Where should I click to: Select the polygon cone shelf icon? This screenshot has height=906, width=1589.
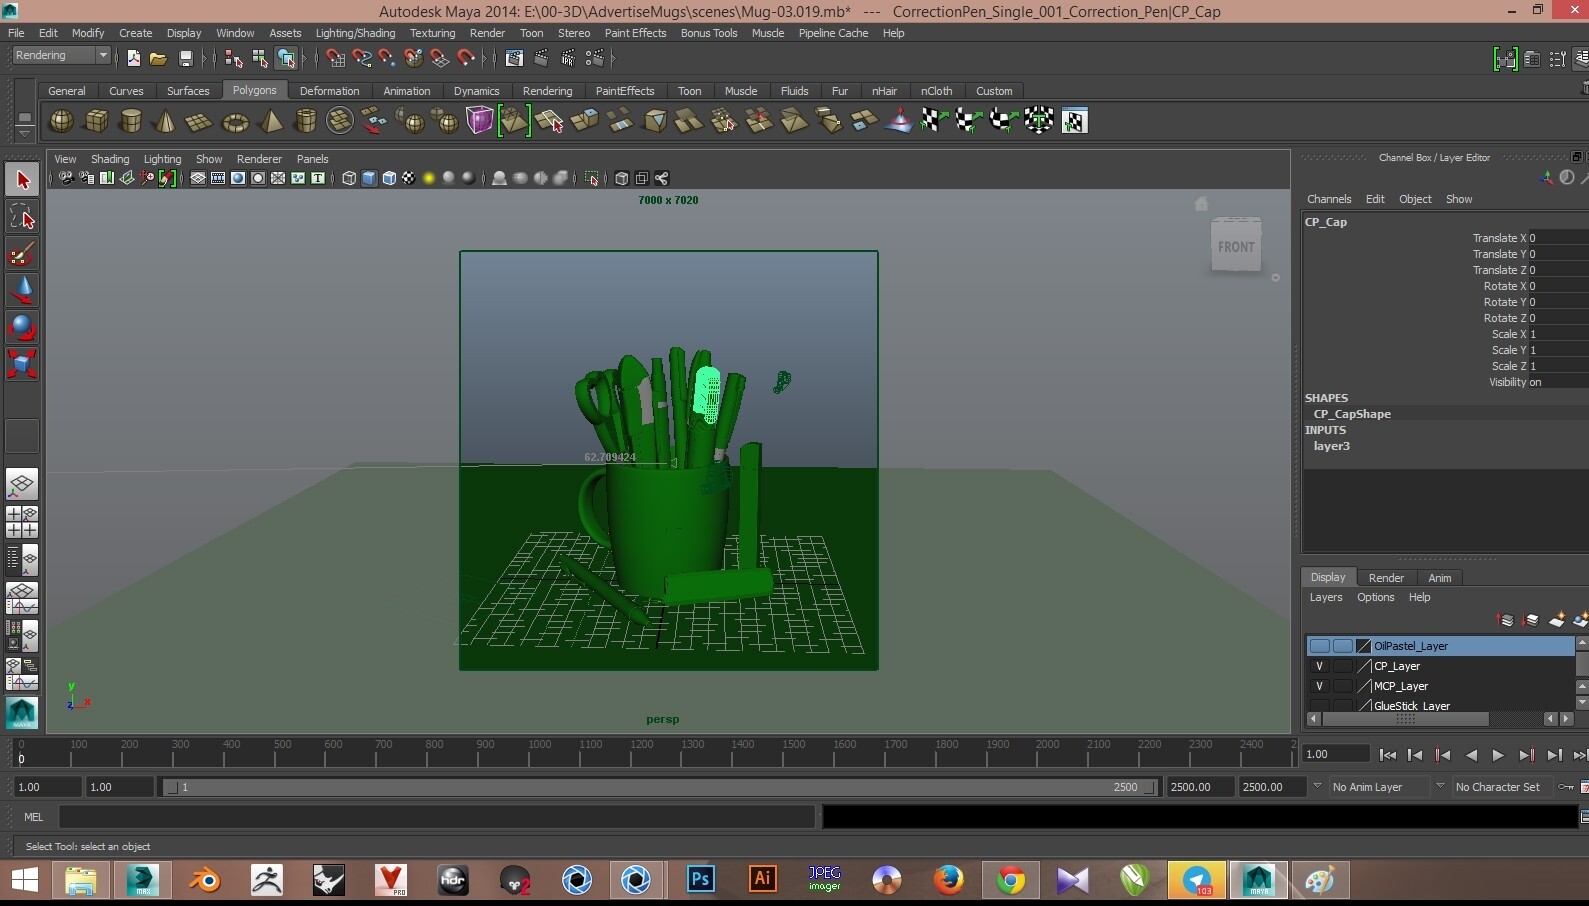165,121
